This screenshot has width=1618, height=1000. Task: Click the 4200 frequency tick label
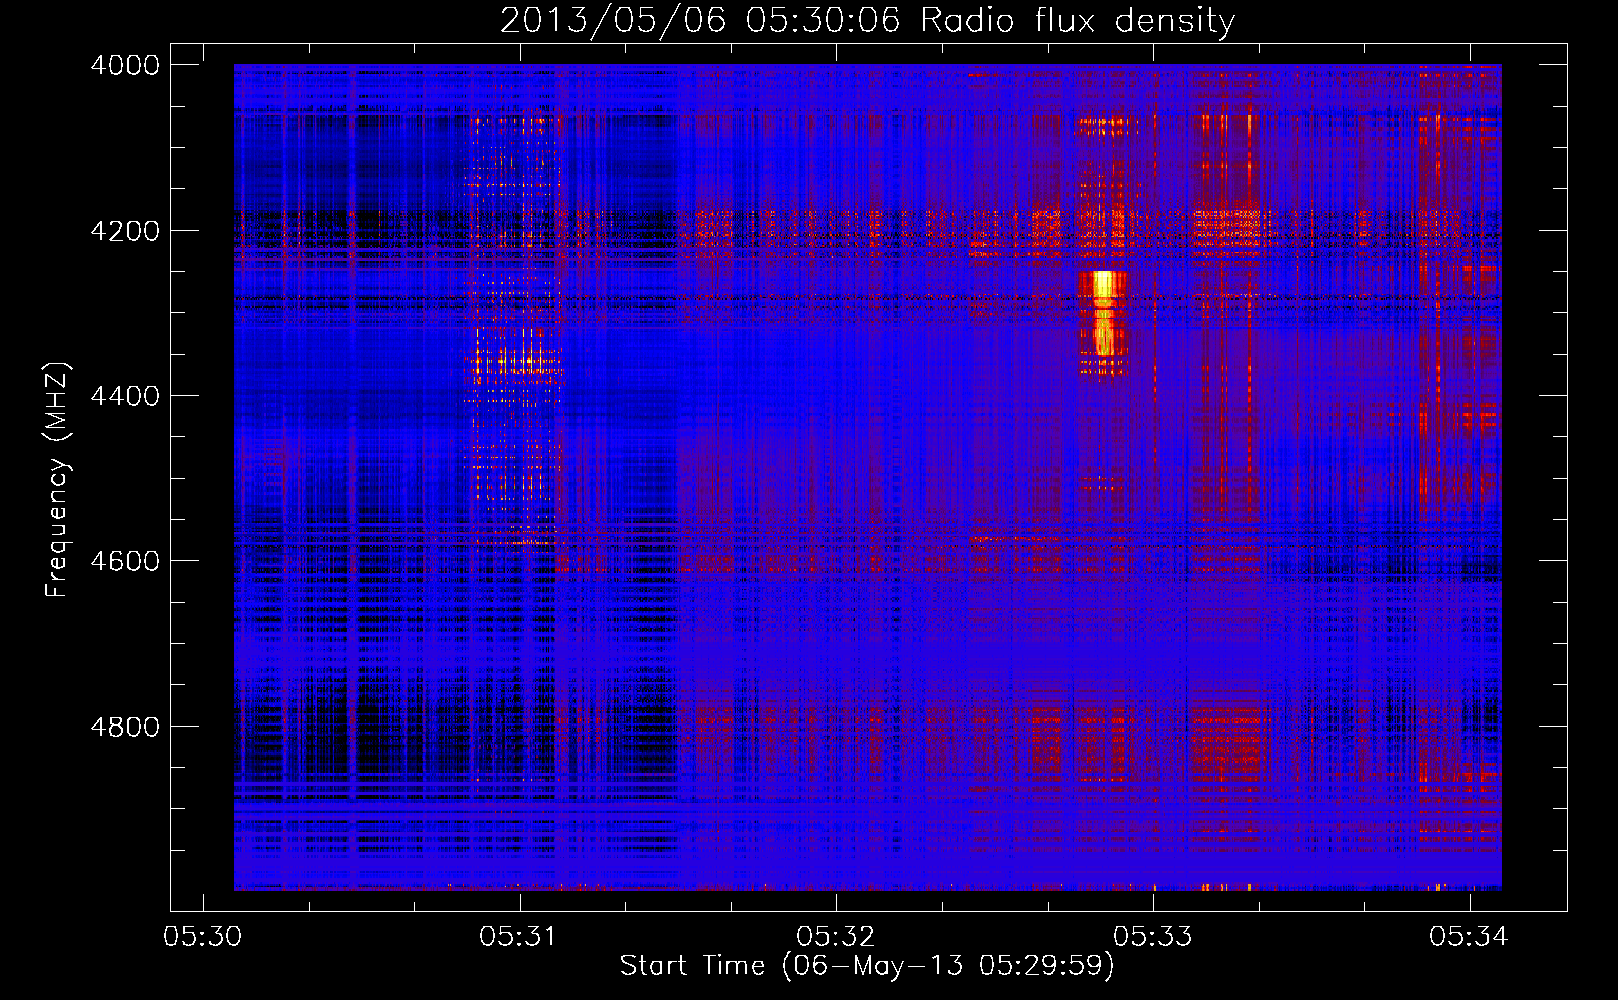coord(125,231)
